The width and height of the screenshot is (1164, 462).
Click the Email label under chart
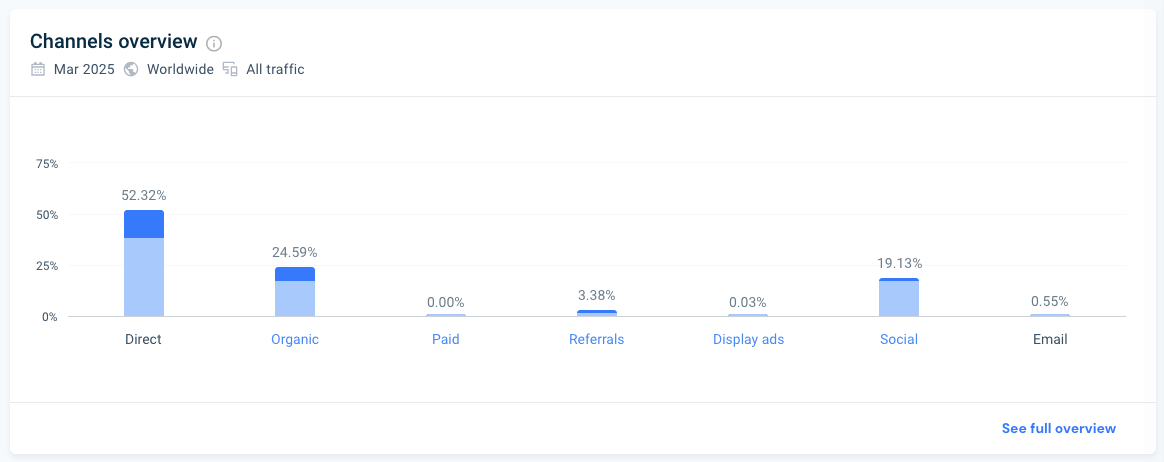pyautogui.click(x=1050, y=339)
